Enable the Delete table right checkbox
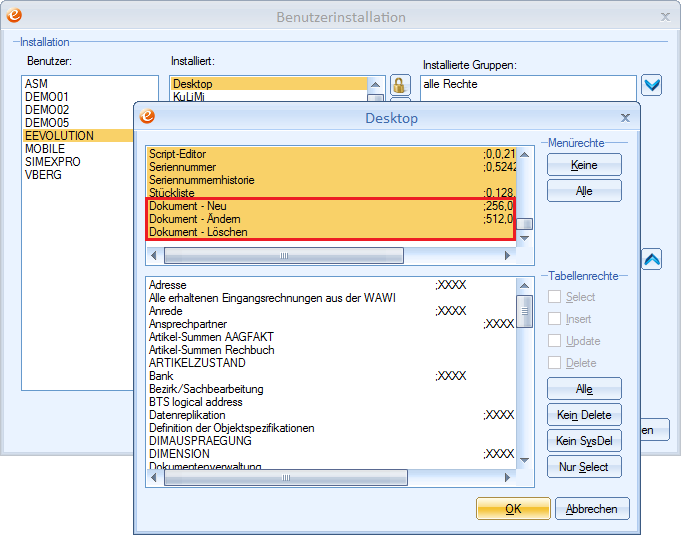 click(x=554, y=363)
